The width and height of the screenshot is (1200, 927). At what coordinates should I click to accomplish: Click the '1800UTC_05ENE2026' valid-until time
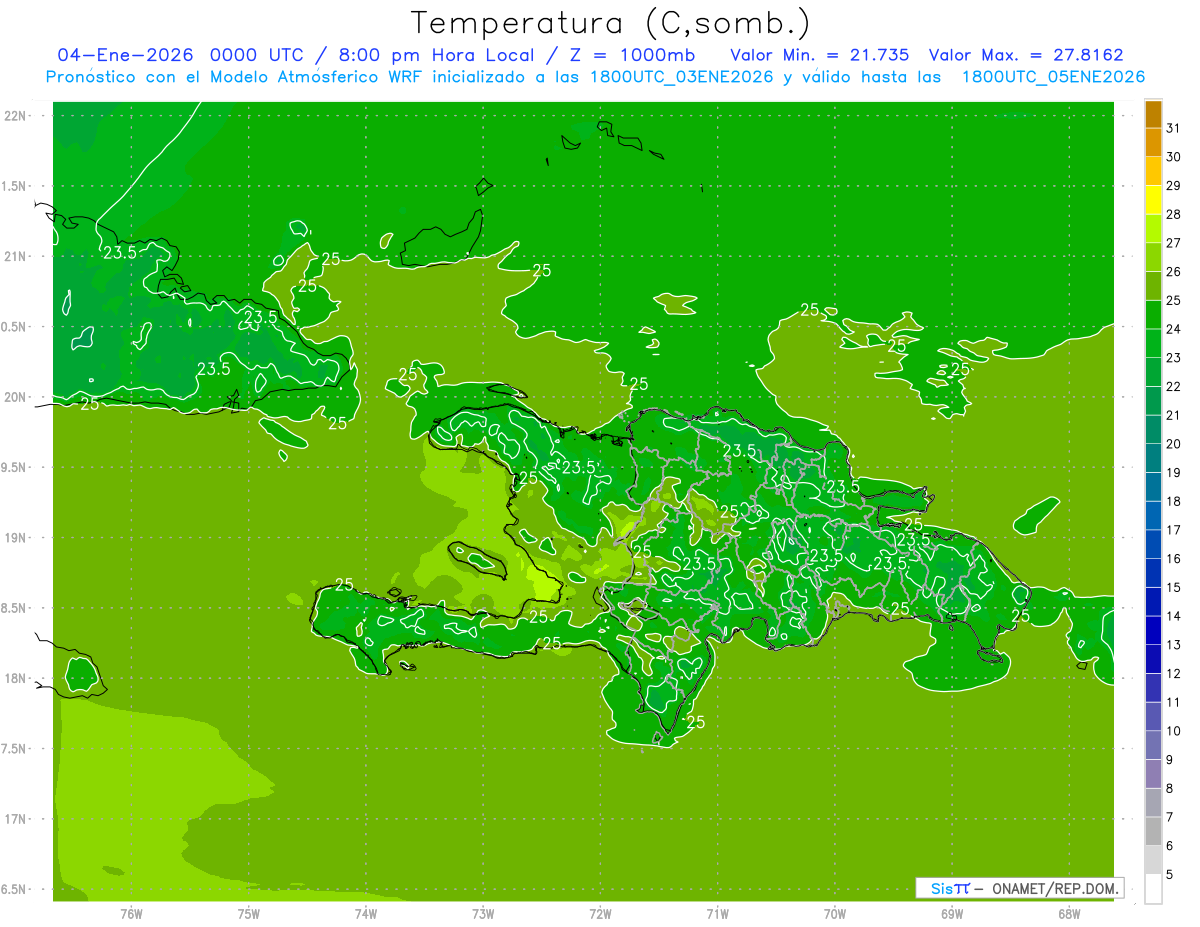(x=1053, y=77)
